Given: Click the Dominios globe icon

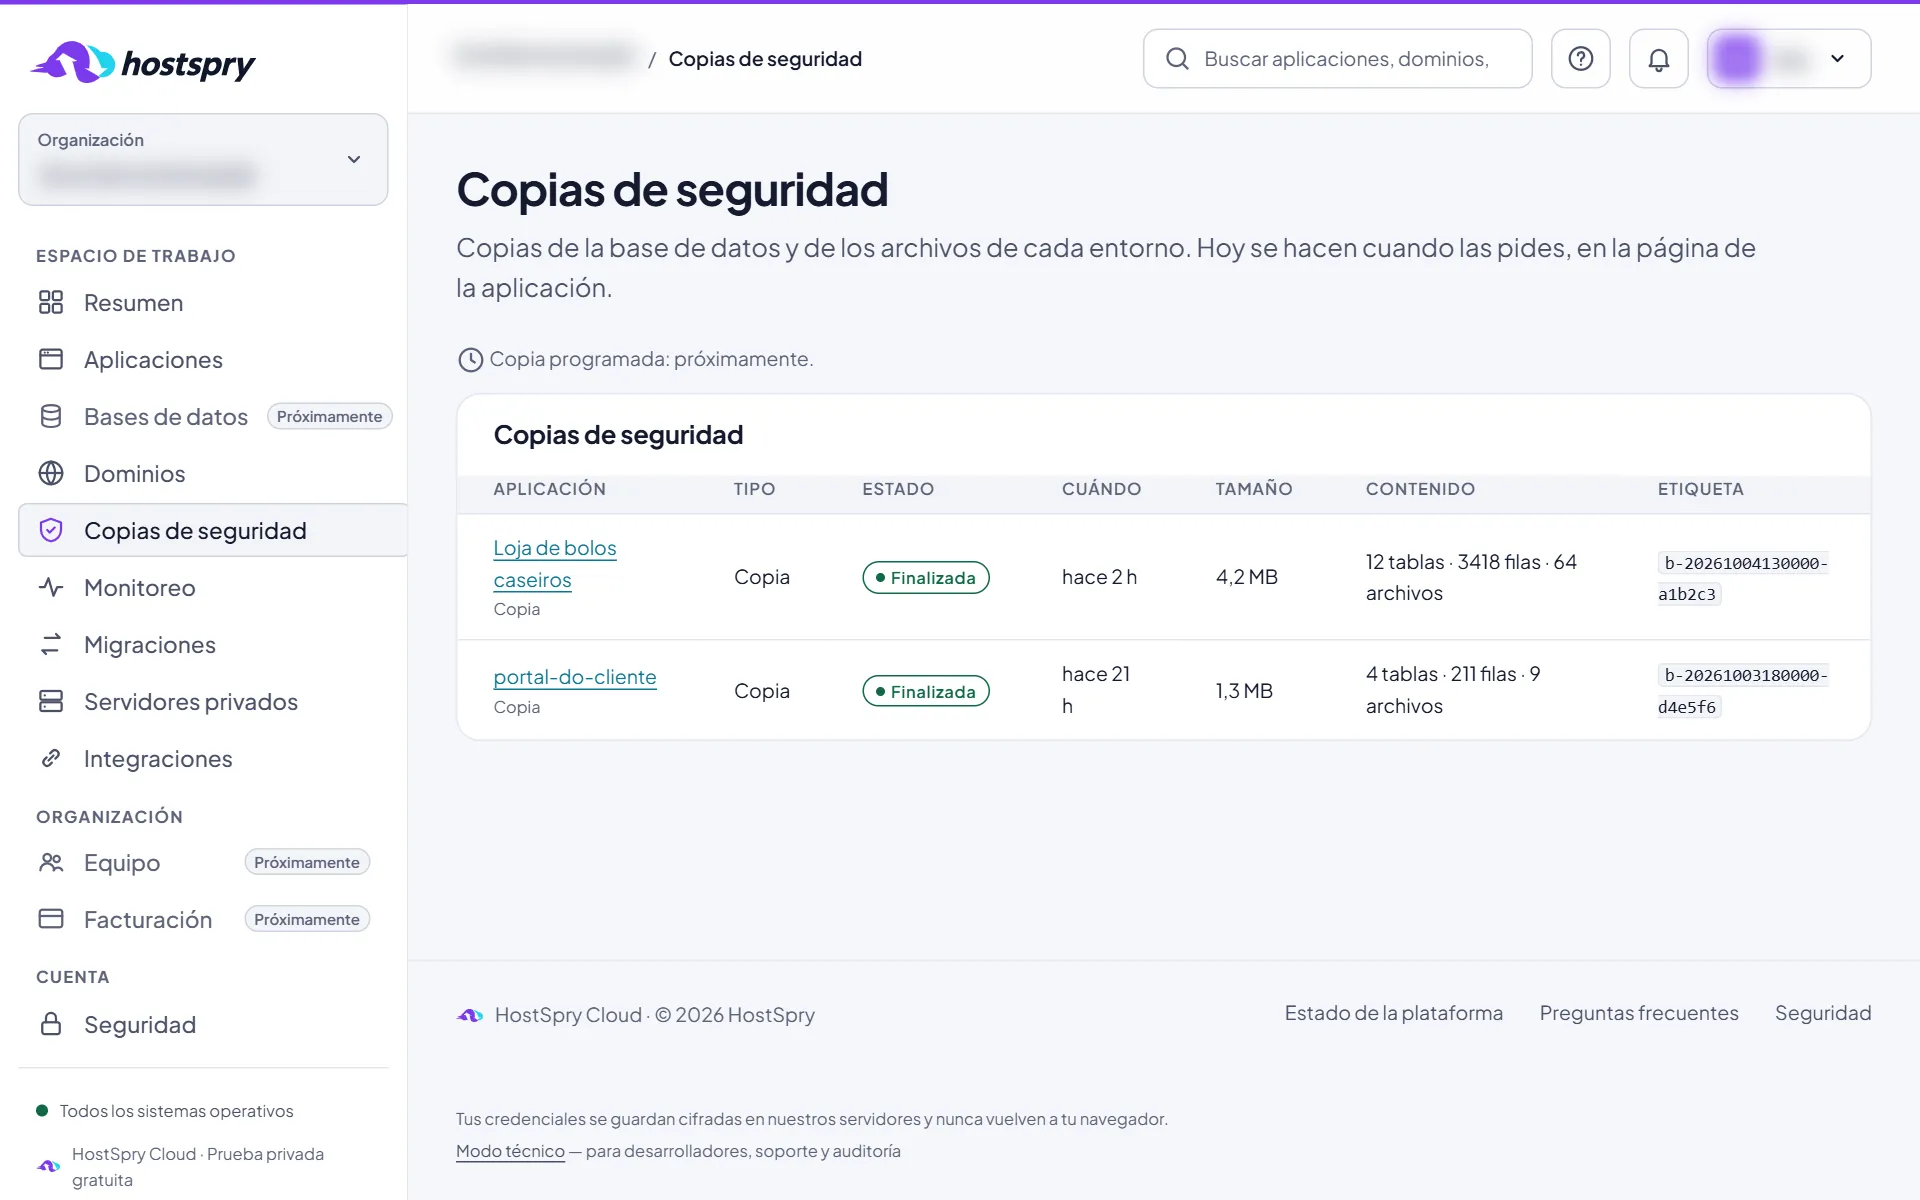Looking at the screenshot, I should (51, 473).
